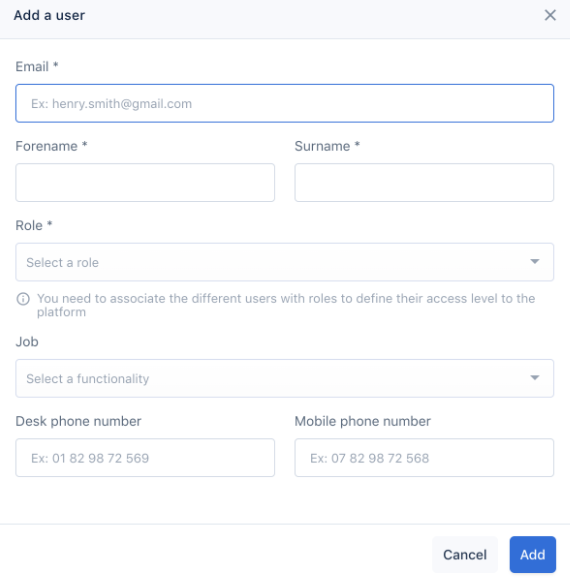Click the Mobile phone number field

pos(424,458)
